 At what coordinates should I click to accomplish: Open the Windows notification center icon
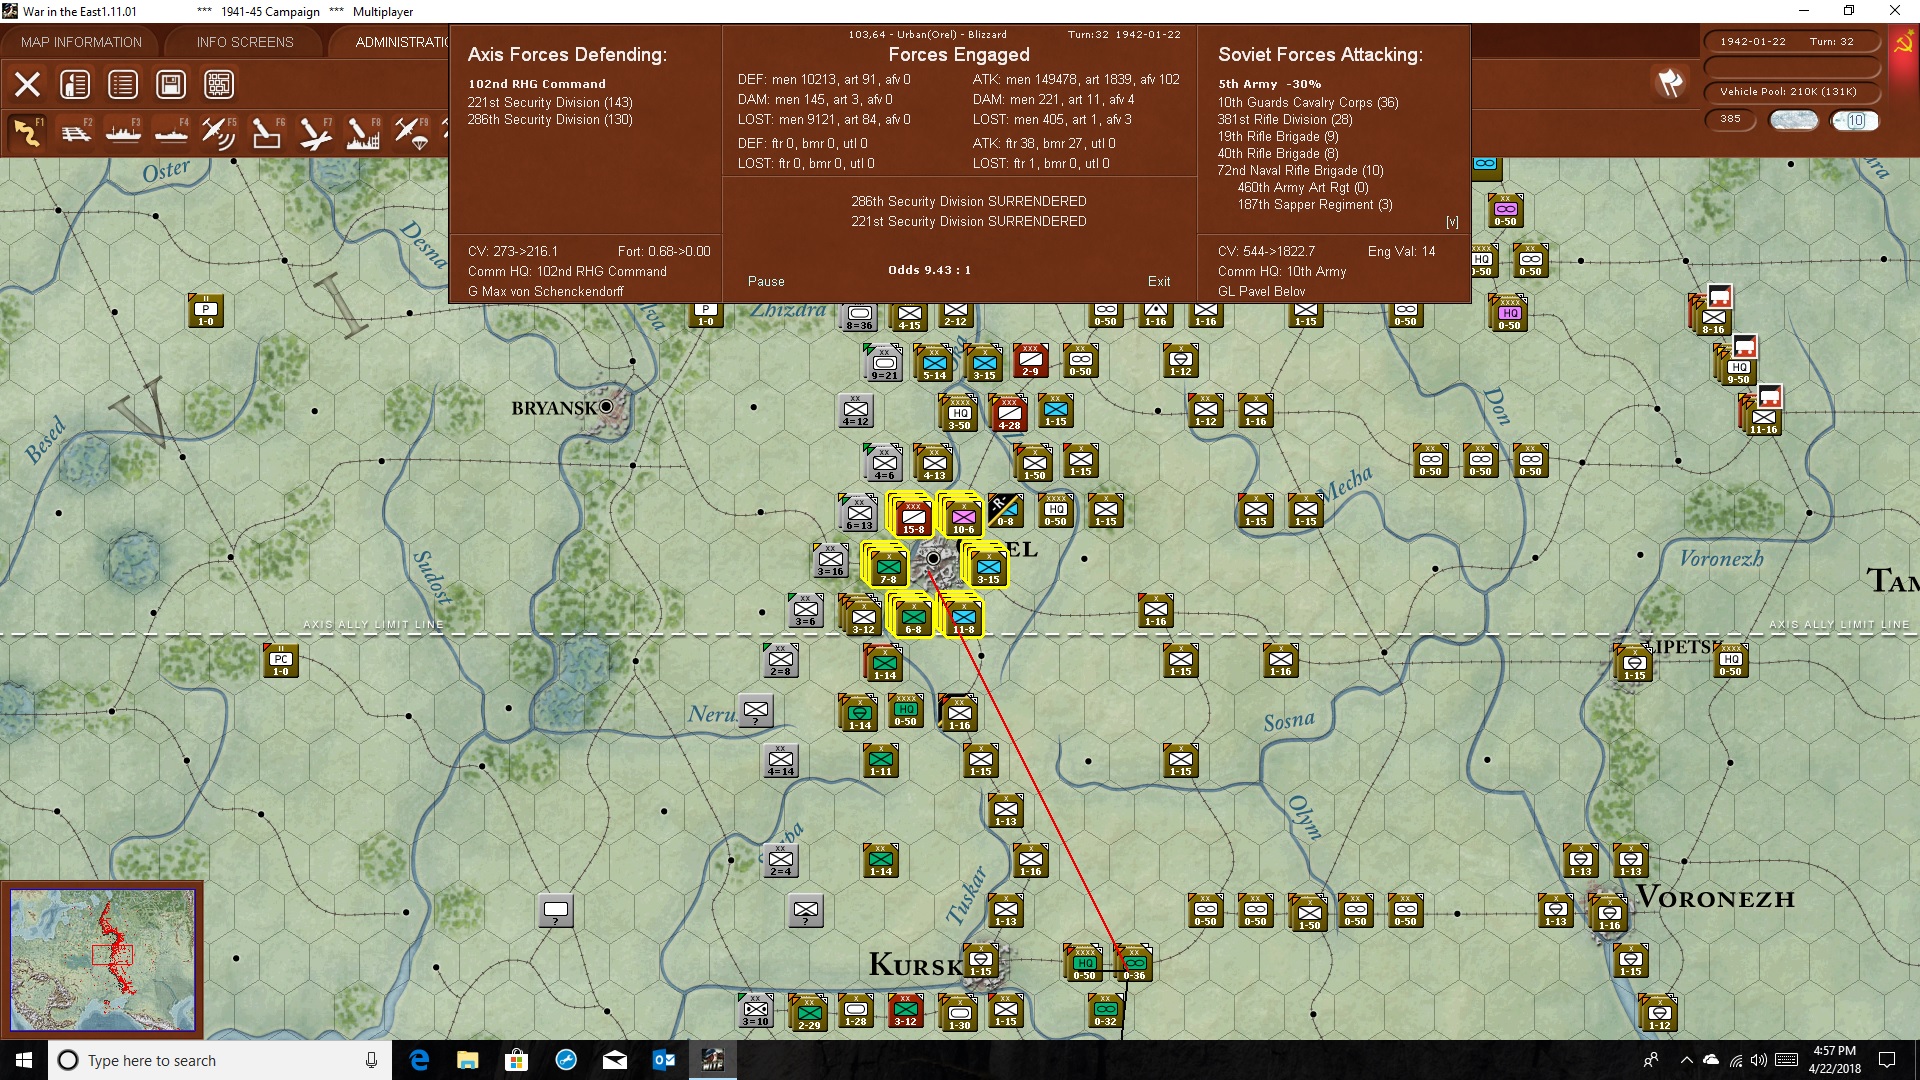[x=1887, y=1060]
